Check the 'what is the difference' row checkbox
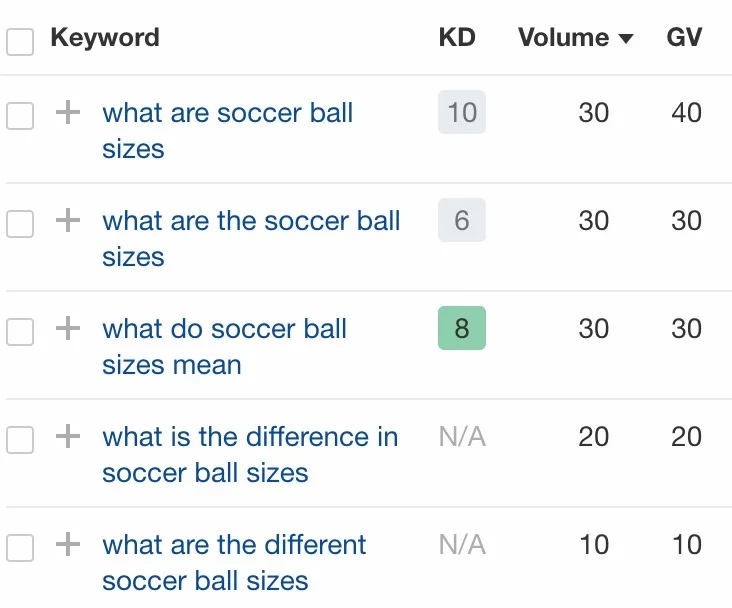The height and width of the screenshot is (608, 732). [x=20, y=440]
